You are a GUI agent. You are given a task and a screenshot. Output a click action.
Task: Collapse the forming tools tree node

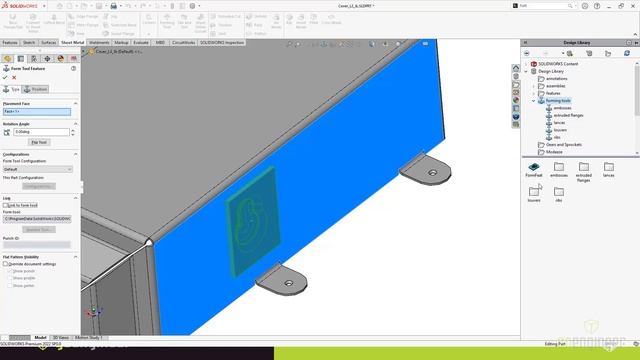[533, 101]
